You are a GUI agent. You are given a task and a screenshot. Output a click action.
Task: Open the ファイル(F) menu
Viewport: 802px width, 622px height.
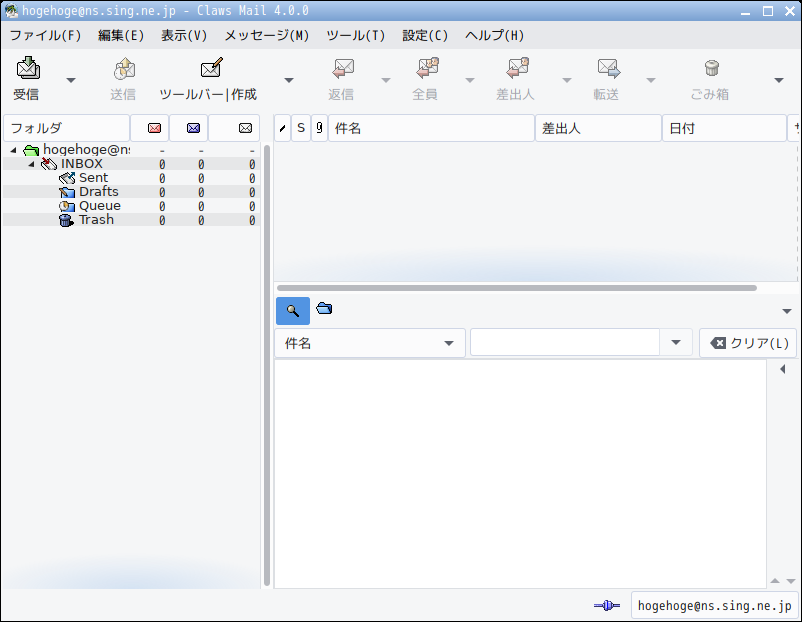(x=46, y=35)
